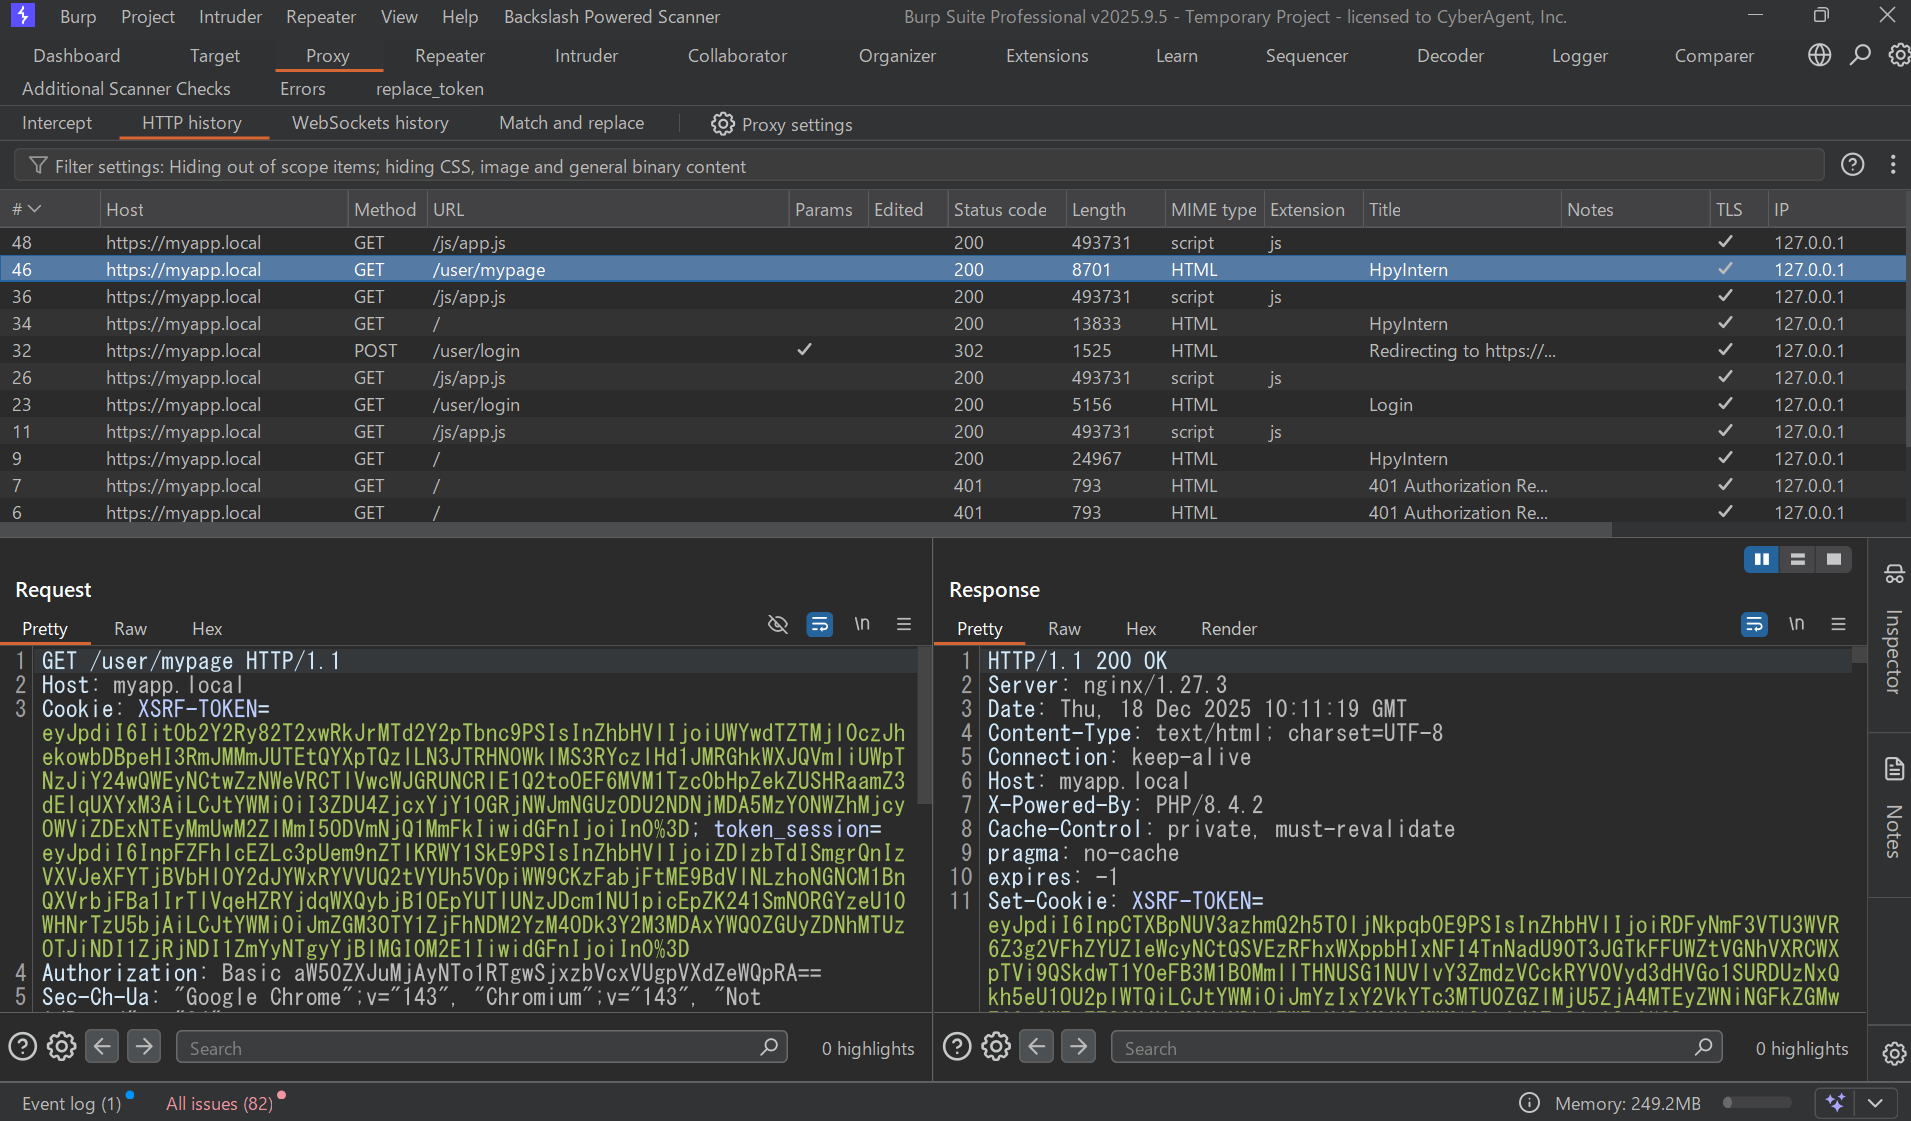Toggle non-printable \n characters in Response

(1796, 624)
